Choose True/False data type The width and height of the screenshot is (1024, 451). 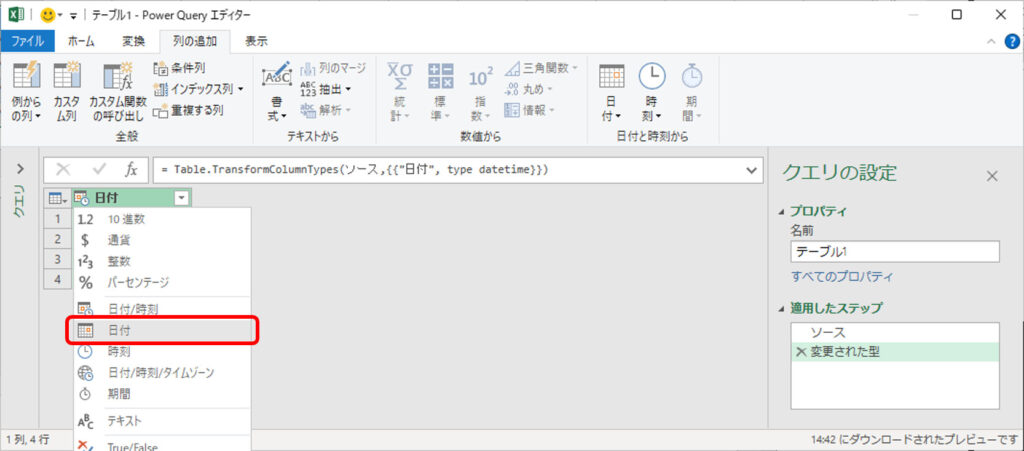point(162,446)
